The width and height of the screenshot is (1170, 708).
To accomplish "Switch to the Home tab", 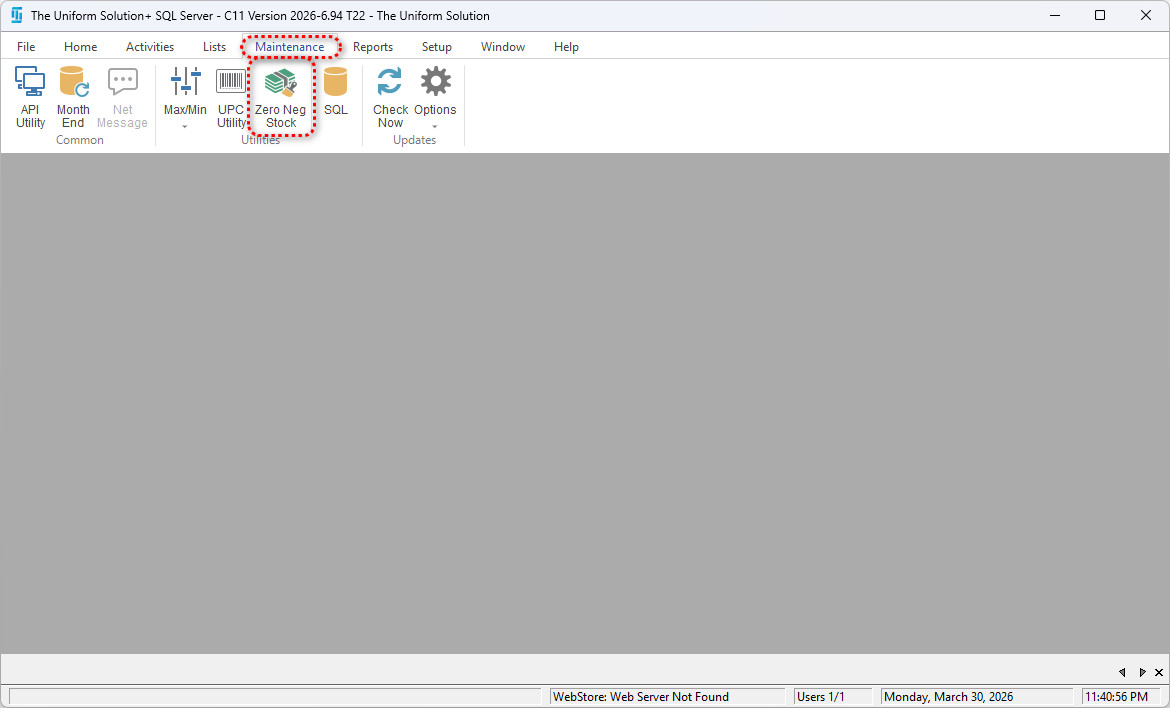I will (x=81, y=47).
